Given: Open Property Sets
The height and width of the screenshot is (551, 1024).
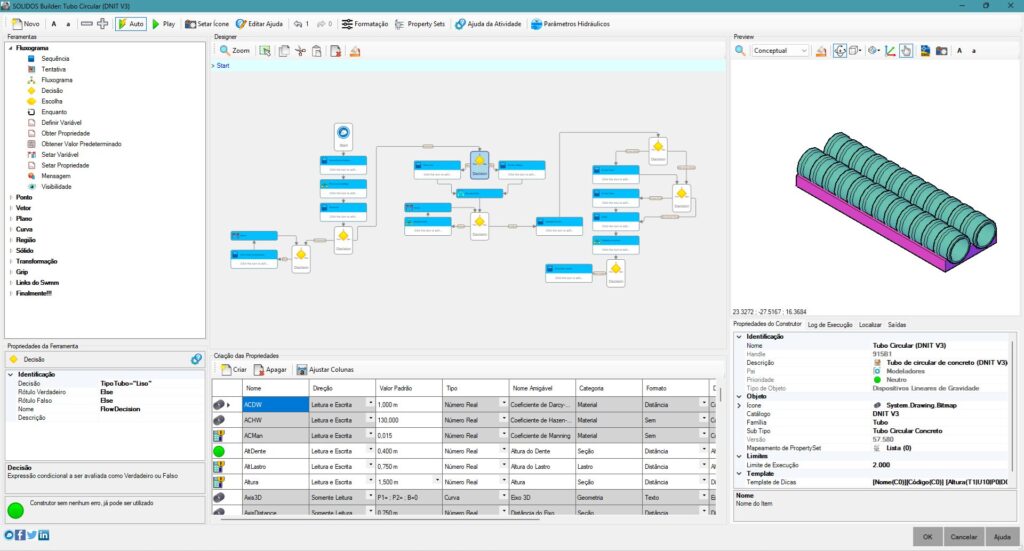Looking at the screenshot, I should click(420, 24).
